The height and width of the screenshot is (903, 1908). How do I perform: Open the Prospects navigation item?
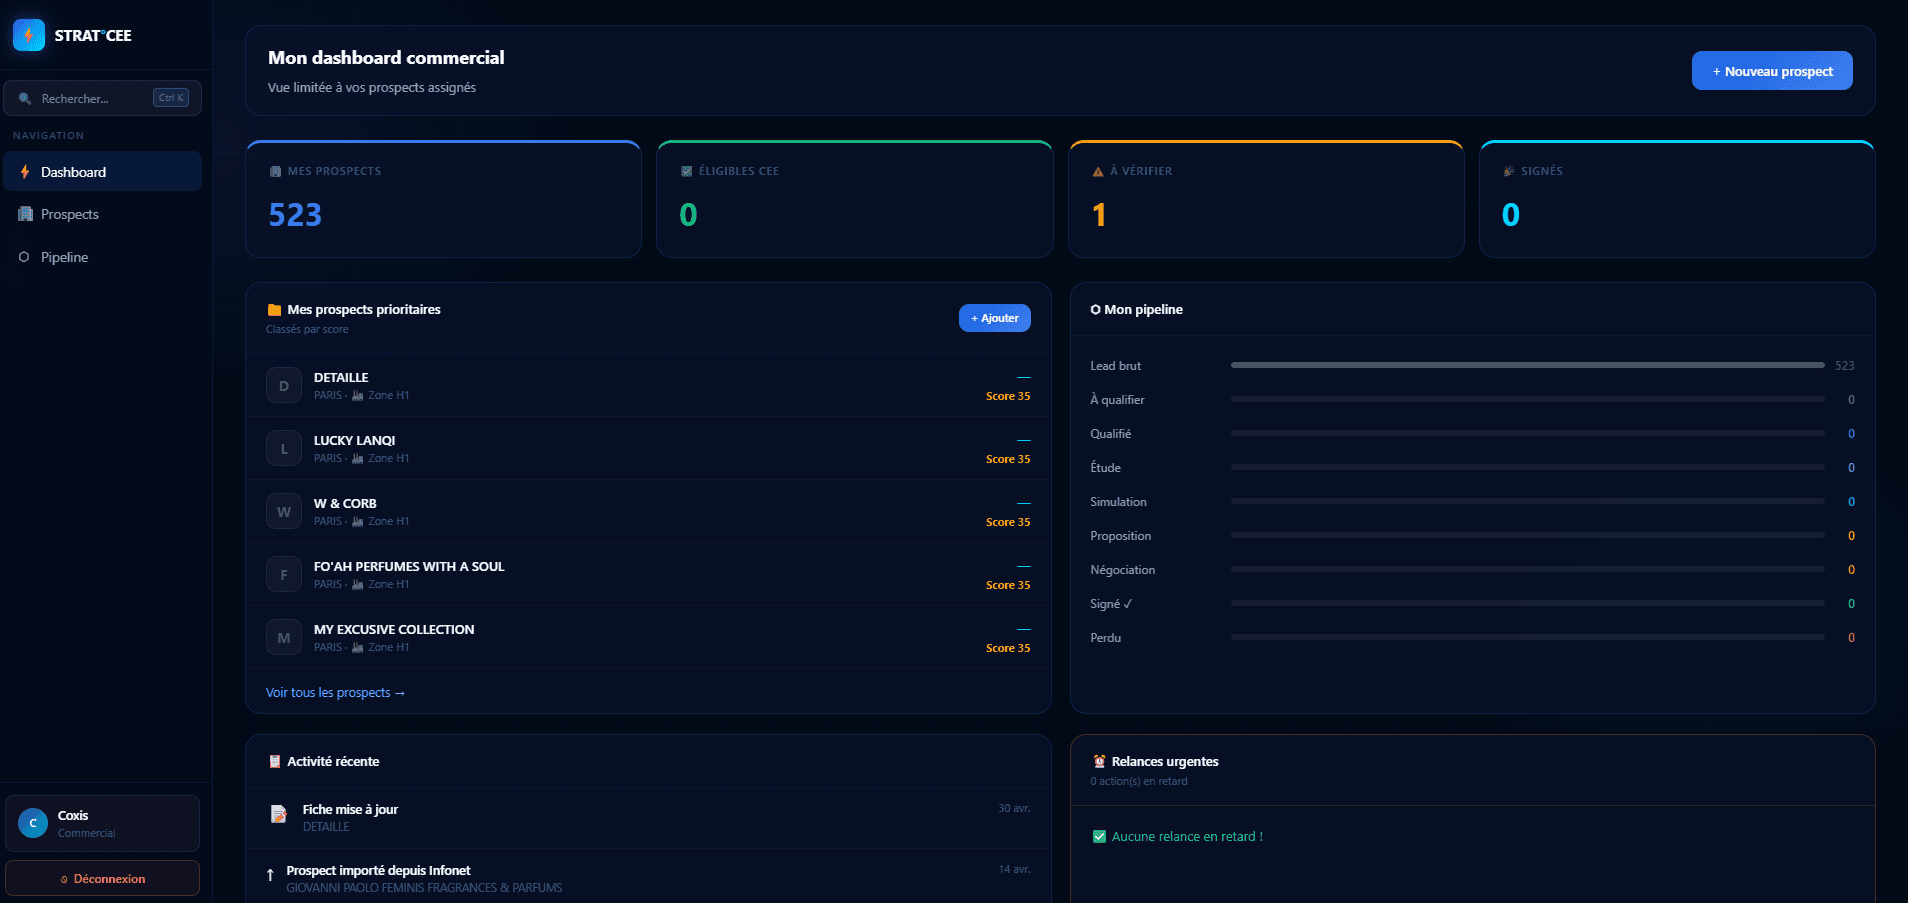pyautogui.click(x=103, y=214)
